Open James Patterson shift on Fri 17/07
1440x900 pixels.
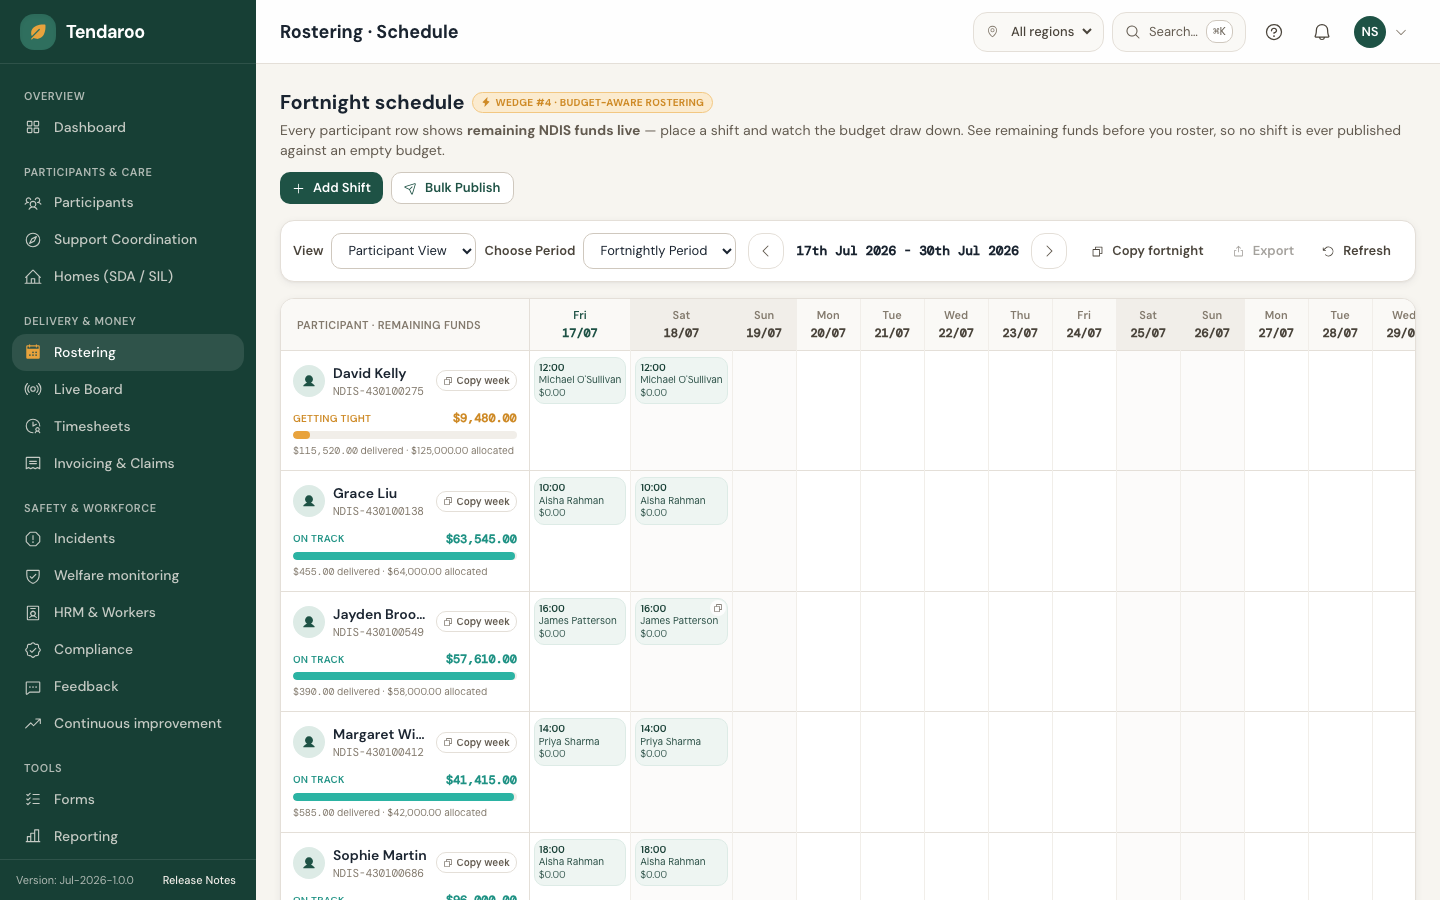click(580, 621)
